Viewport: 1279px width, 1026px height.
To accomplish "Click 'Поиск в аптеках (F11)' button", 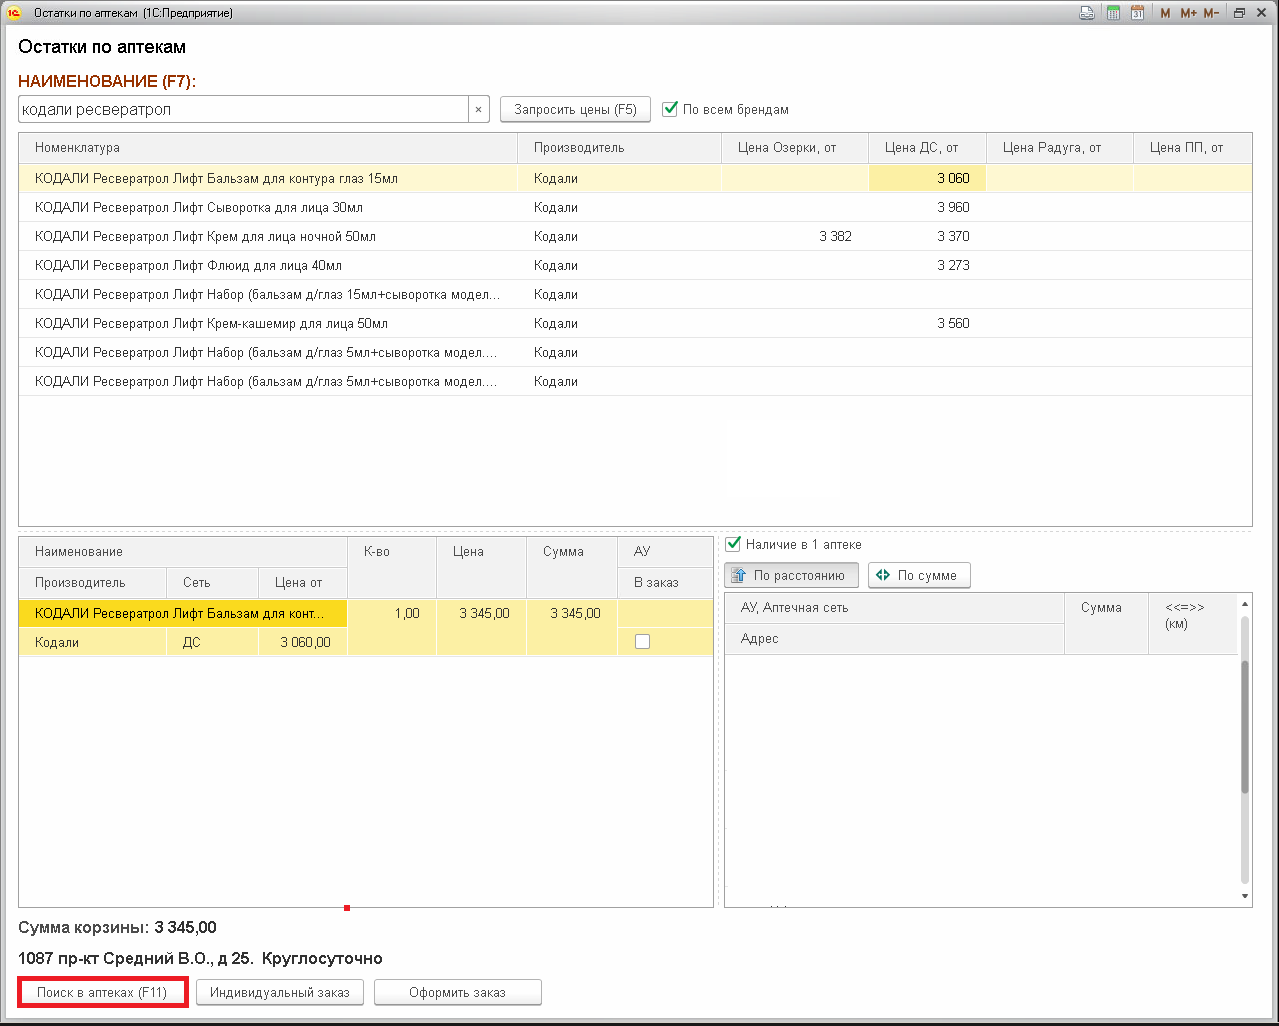I will [103, 992].
